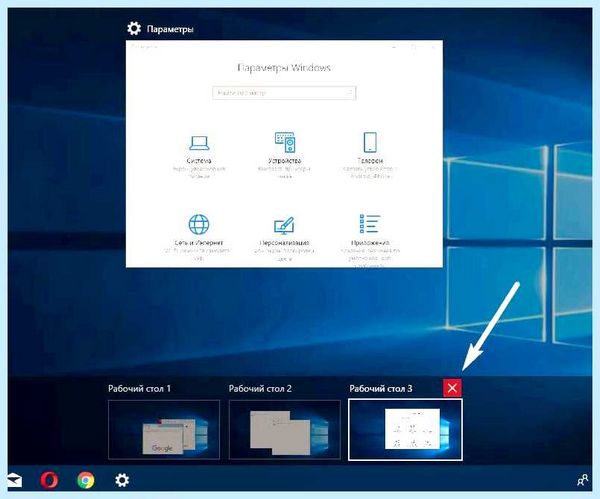
Task: Open Opera browser from taskbar
Action: 49,480
